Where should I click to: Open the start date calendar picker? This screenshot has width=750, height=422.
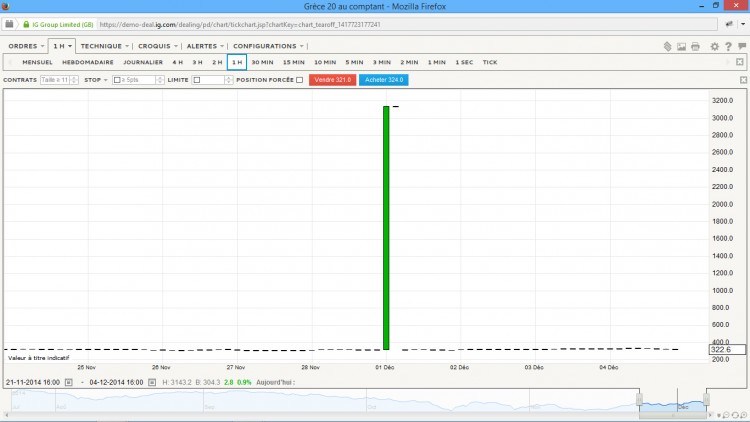click(68, 382)
